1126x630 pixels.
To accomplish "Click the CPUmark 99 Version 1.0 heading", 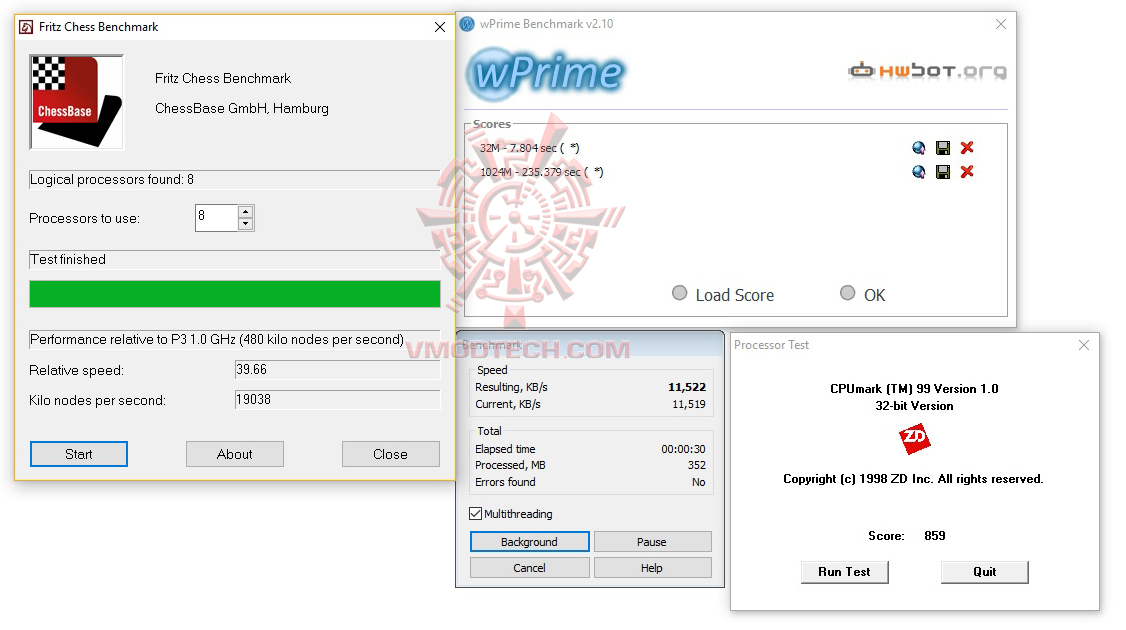I will (x=914, y=389).
